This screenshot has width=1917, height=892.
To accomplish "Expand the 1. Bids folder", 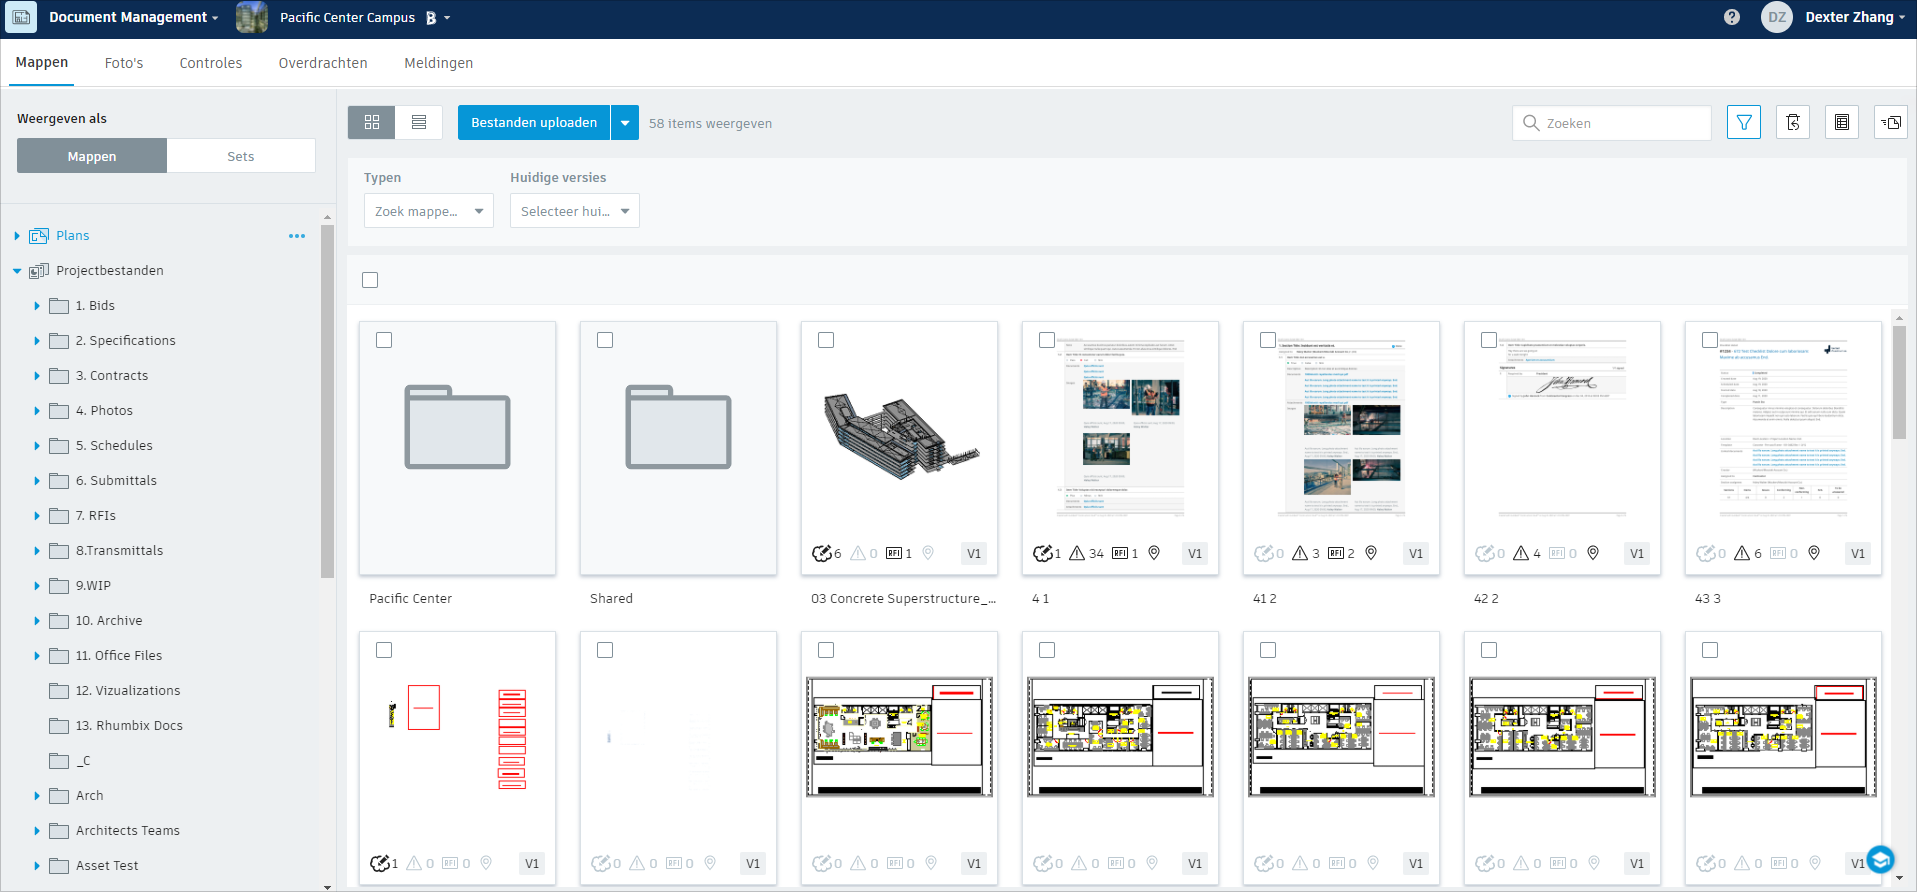I will pos(37,306).
